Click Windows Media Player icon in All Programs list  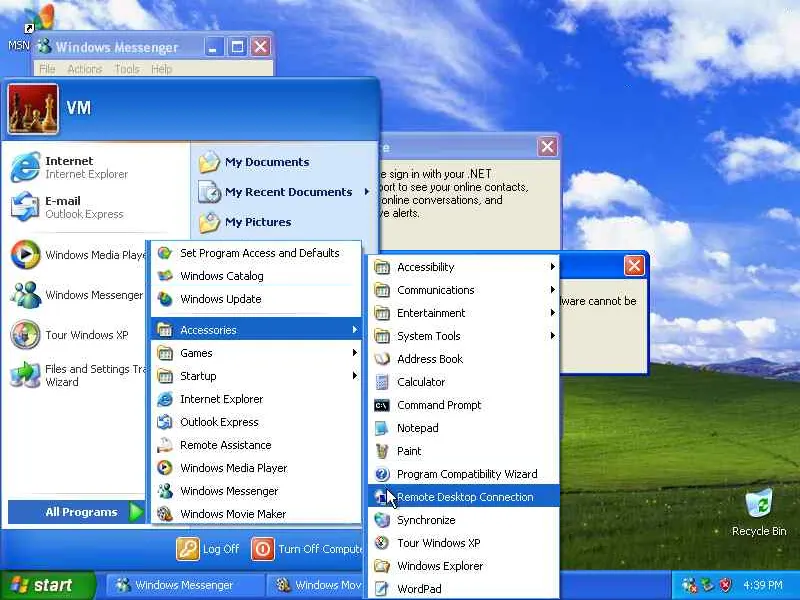tap(165, 468)
